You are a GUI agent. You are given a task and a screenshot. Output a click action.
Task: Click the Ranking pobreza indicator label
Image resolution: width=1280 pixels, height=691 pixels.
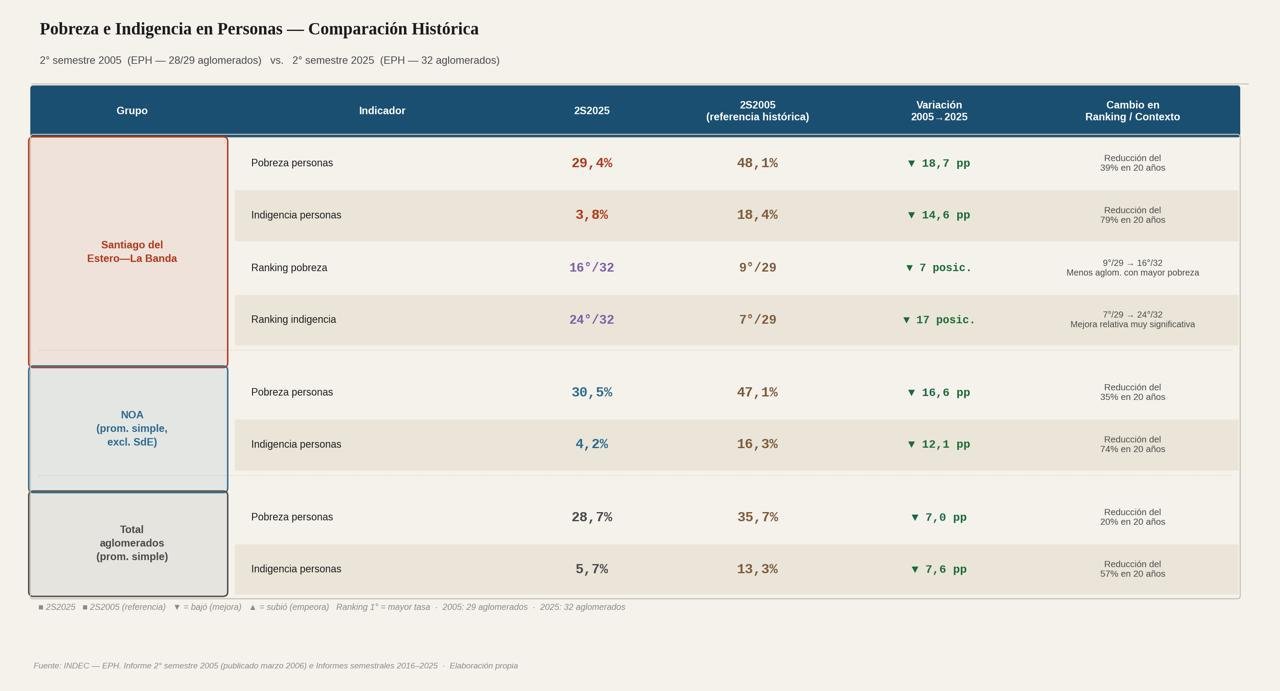[289, 268]
